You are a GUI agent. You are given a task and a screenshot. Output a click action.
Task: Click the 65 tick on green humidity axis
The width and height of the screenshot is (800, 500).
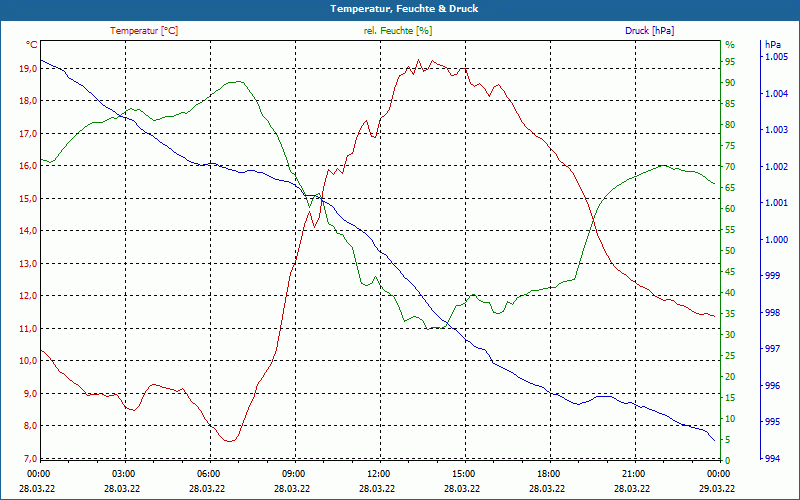point(730,188)
